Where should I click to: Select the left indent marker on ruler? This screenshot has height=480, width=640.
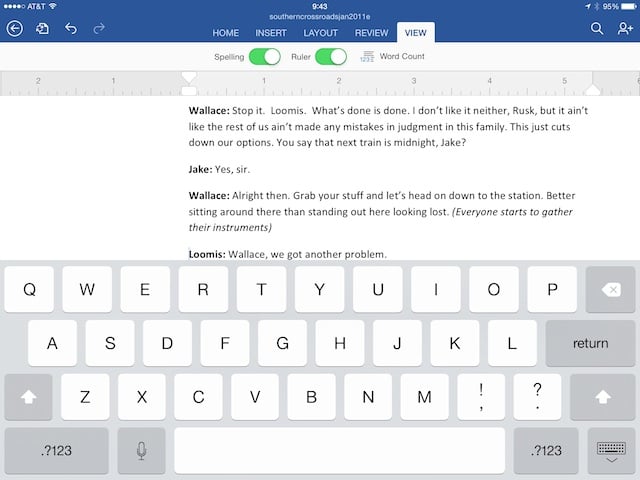tap(189, 91)
